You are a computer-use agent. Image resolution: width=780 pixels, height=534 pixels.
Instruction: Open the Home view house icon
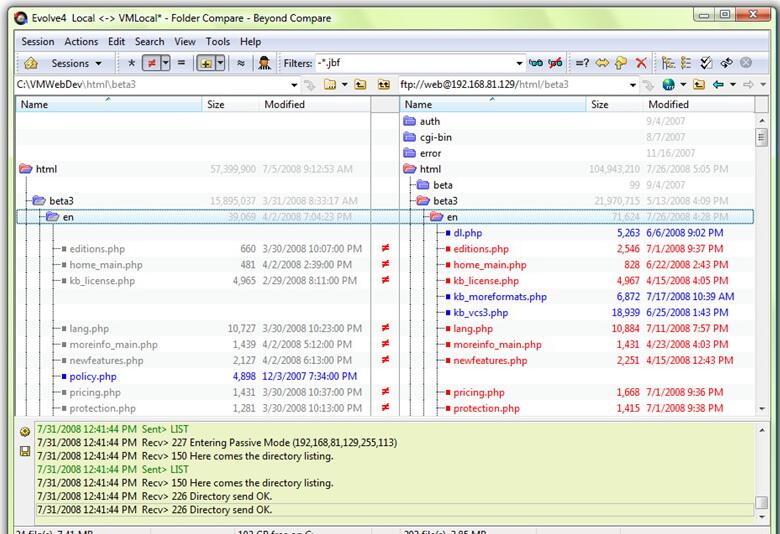tap(31, 63)
